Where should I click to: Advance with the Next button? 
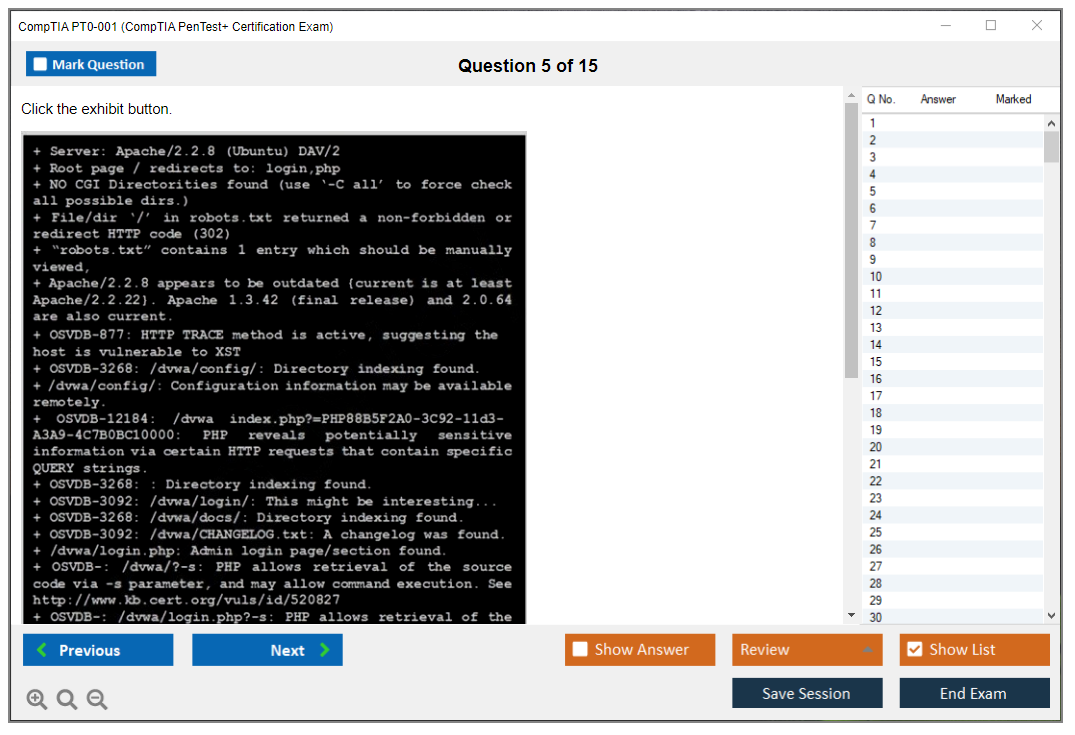[267, 650]
